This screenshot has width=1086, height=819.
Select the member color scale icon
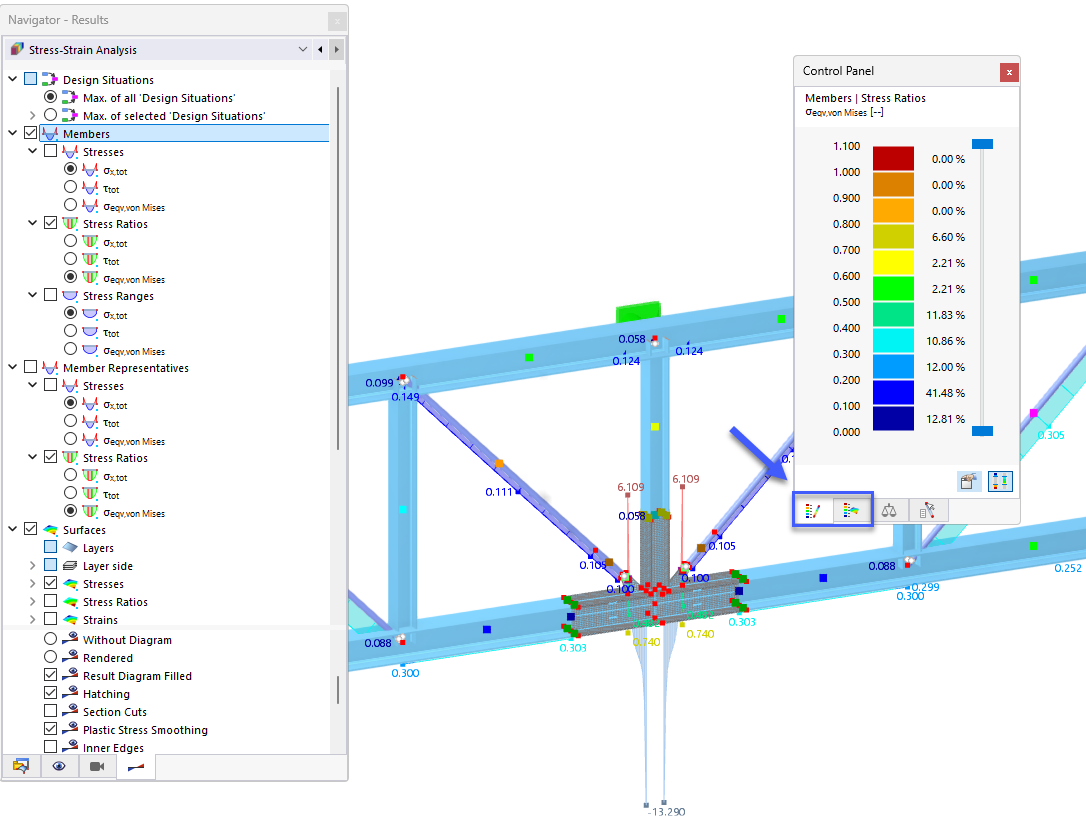pyautogui.click(x=813, y=509)
